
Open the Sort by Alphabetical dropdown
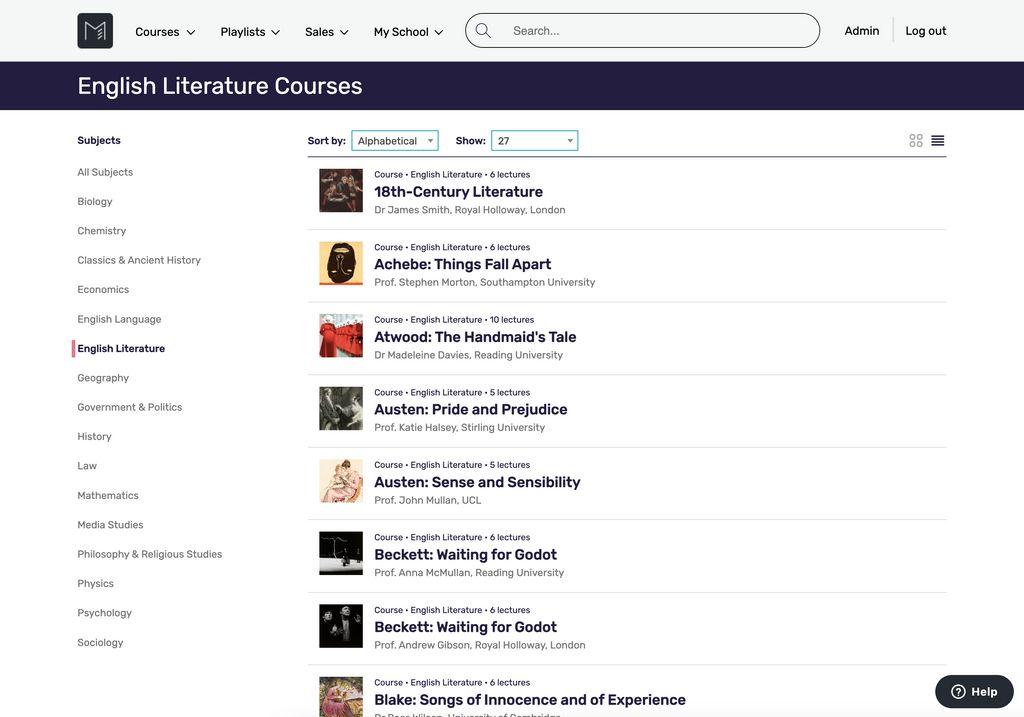[395, 140]
